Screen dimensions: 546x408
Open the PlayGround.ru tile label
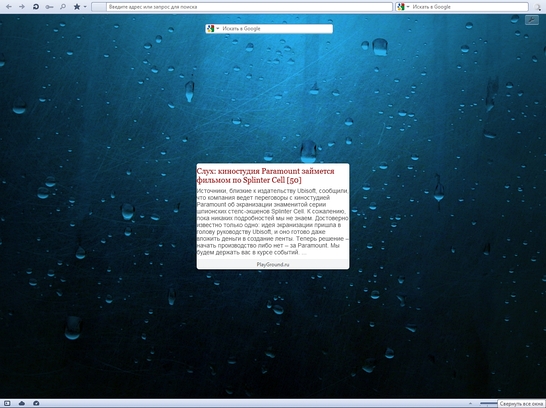(x=273, y=264)
